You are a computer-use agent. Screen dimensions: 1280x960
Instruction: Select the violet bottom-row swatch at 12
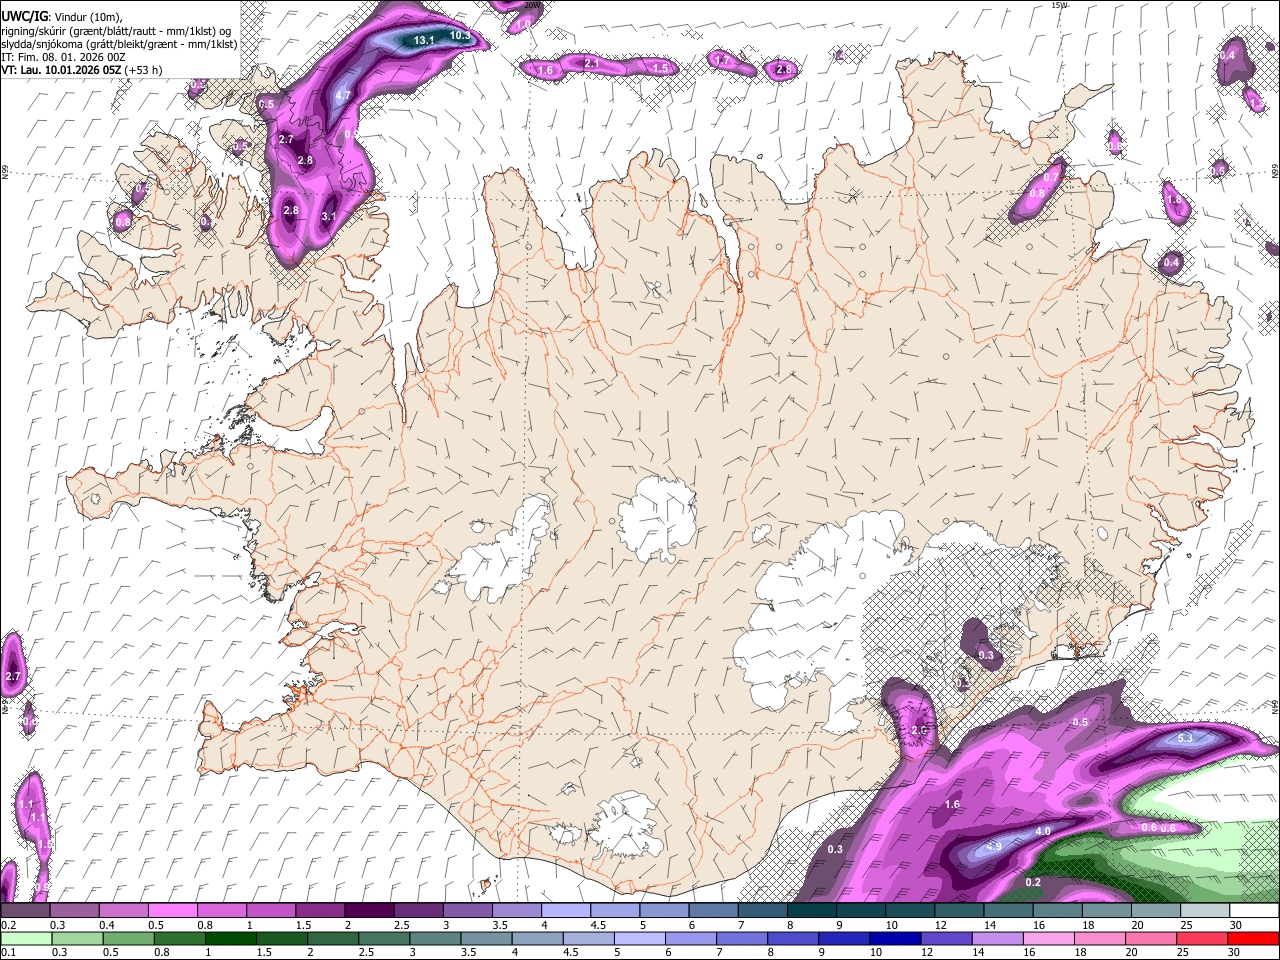[x=945, y=938]
